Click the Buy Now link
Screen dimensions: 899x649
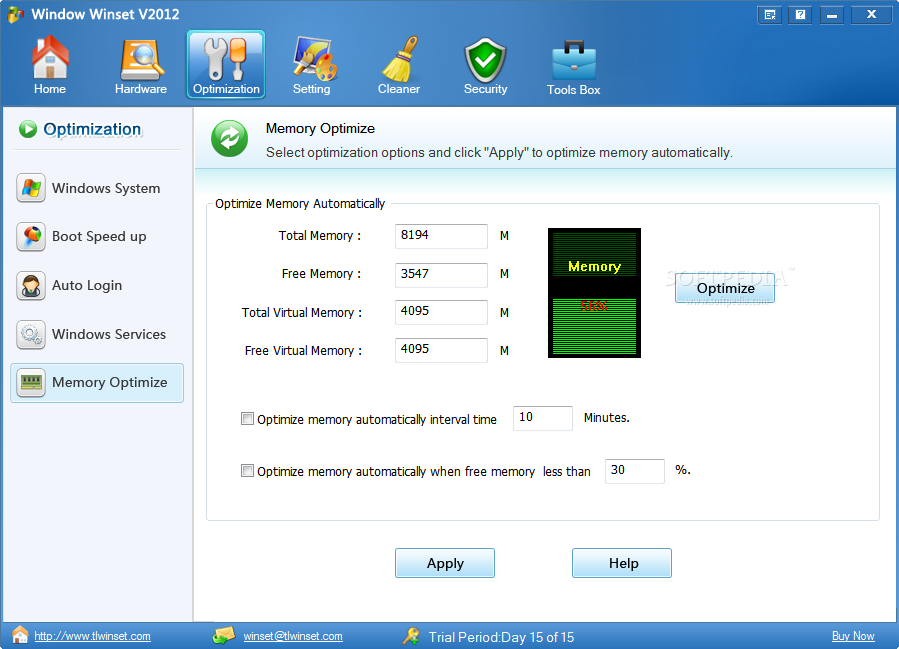click(x=853, y=636)
